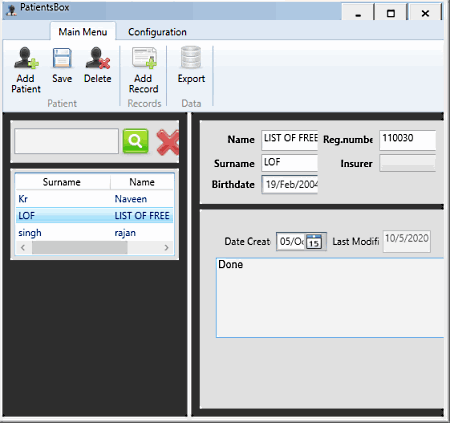This screenshot has width=450, height=423.
Task: Sort list by Surname column header
Action: pos(62,182)
